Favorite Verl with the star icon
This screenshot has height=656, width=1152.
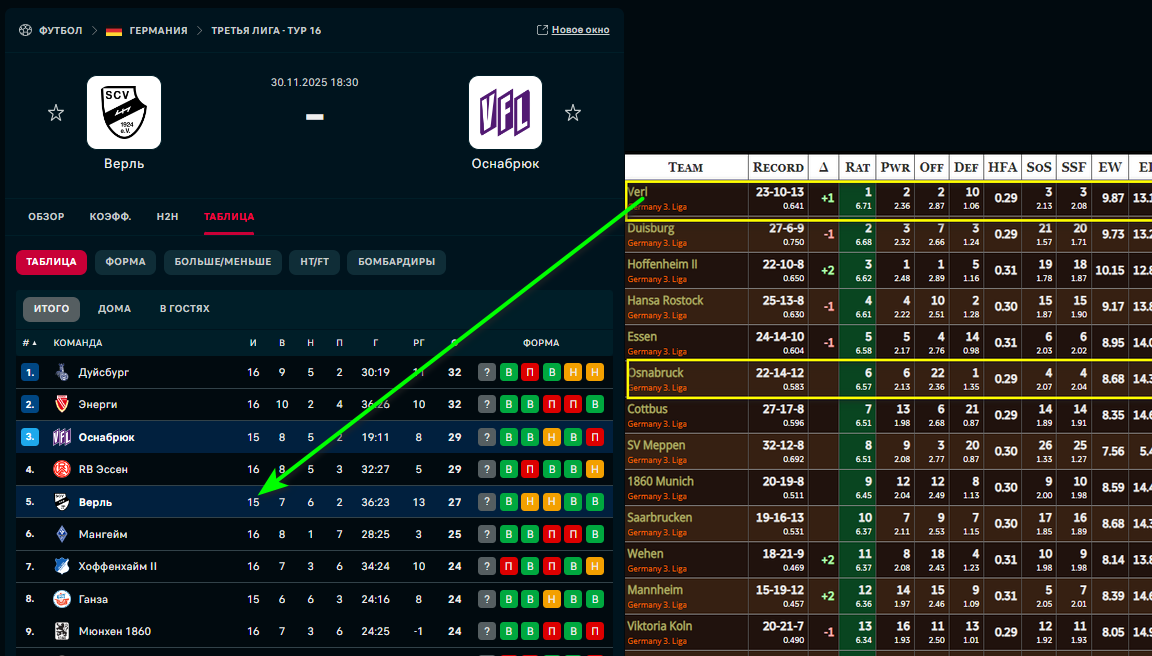coord(56,113)
